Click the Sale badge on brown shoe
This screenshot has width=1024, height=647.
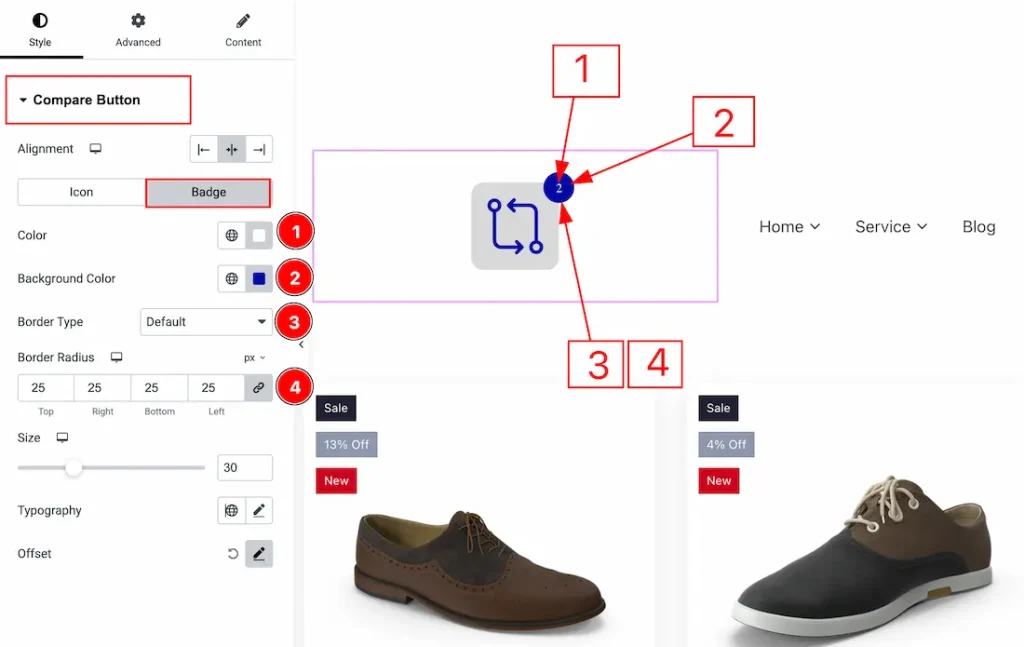tap(336, 408)
